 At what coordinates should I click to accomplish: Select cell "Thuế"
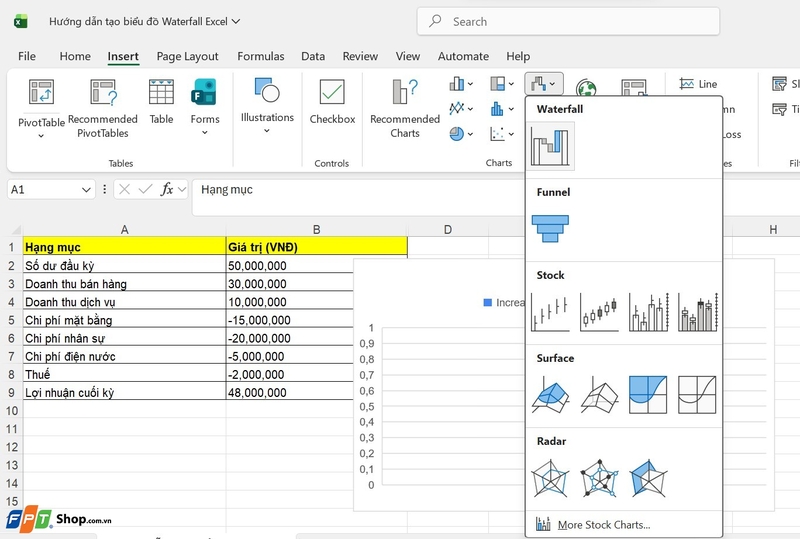124,374
